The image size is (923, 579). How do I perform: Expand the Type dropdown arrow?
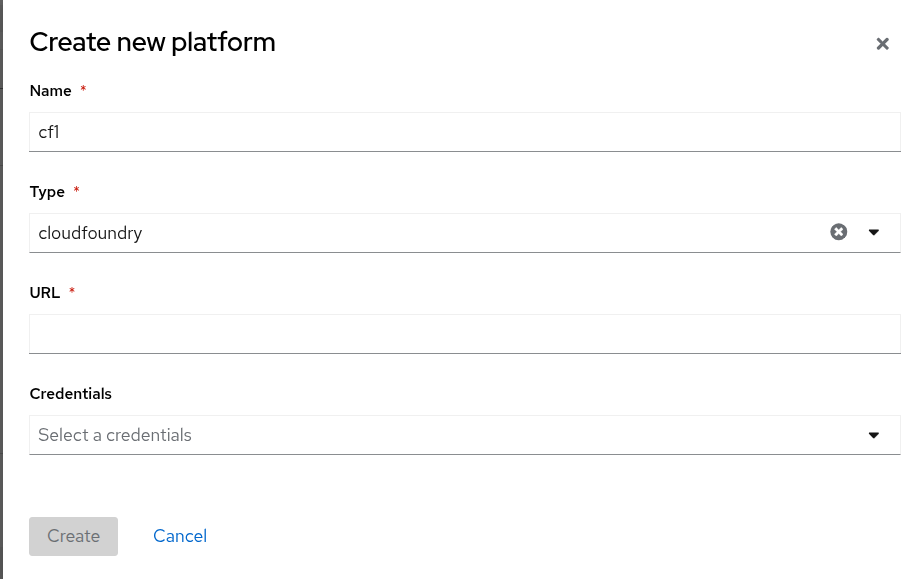click(x=874, y=232)
